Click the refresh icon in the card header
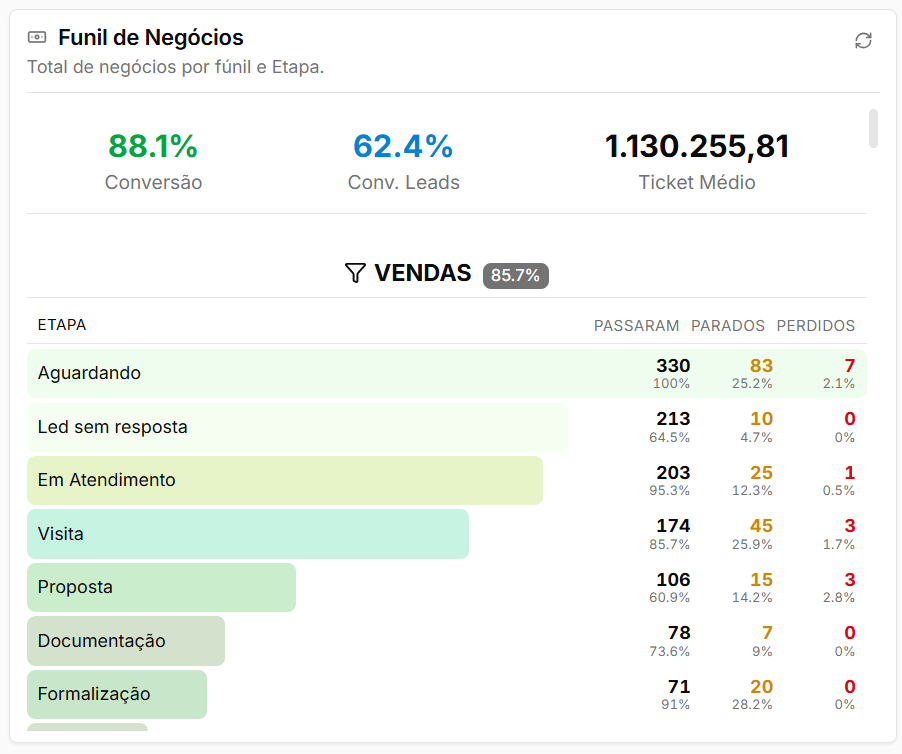The height and width of the screenshot is (754, 902). [863, 40]
